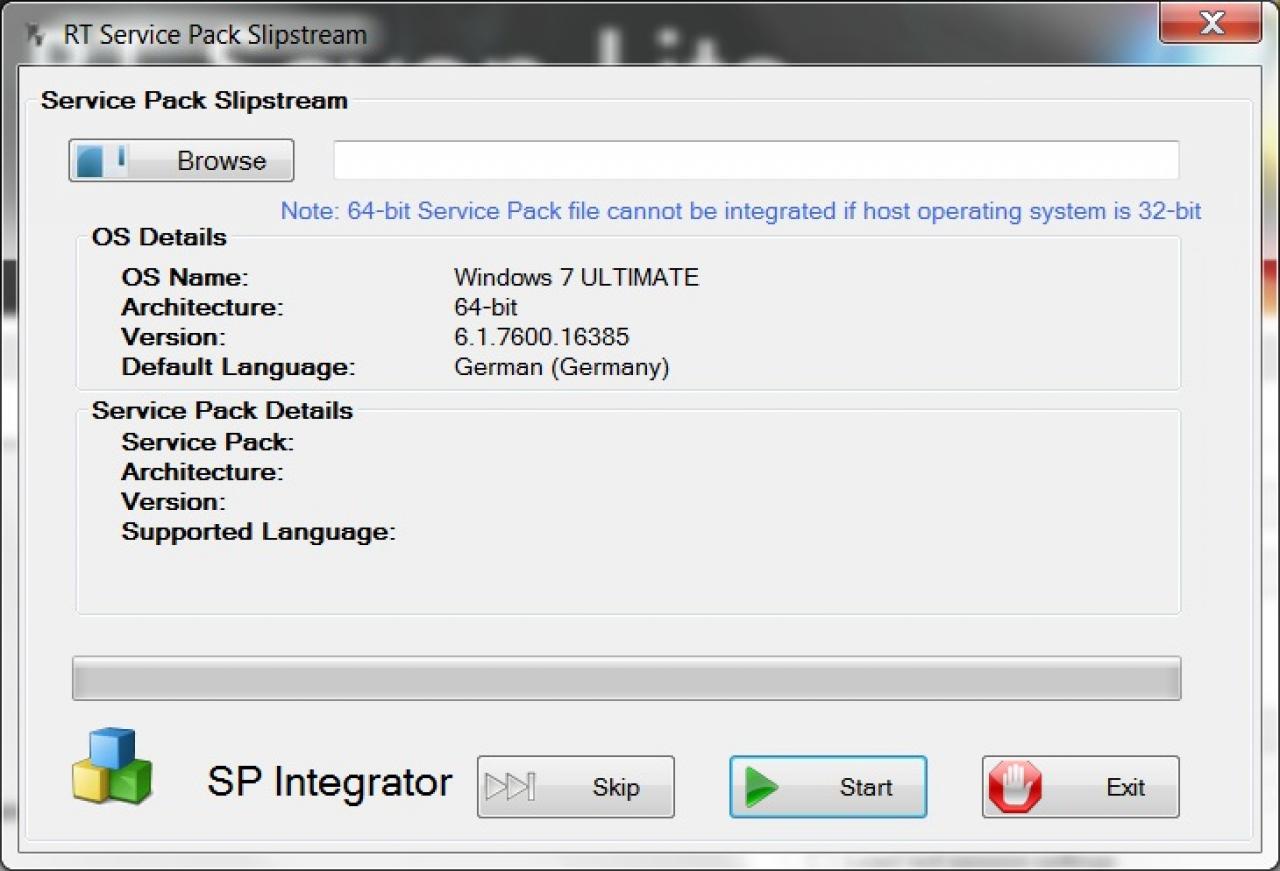Click the integration progress bar
Viewport: 1280px width, 871px height.
click(x=627, y=678)
